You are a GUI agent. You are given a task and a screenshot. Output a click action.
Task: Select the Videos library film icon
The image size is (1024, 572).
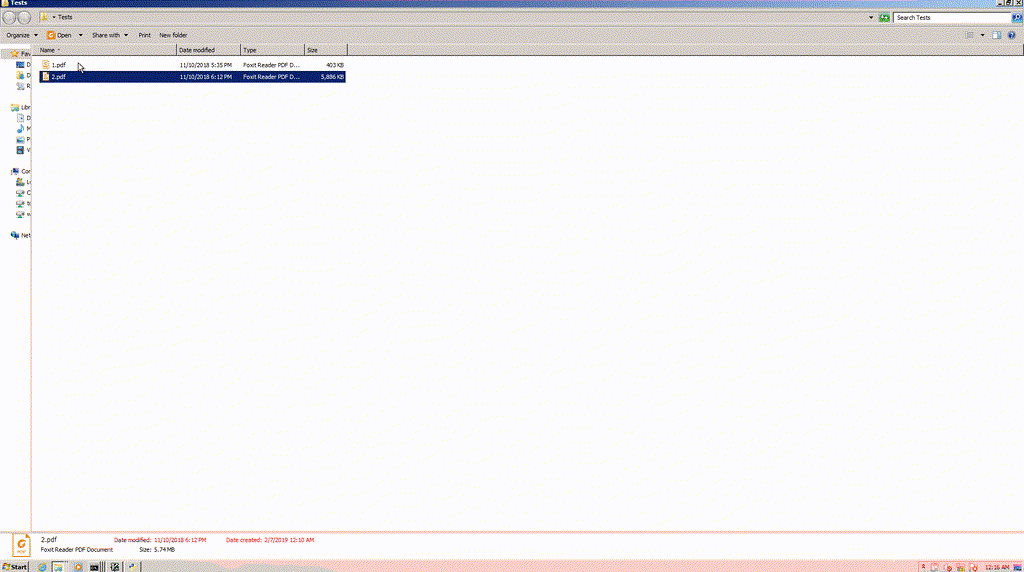coord(20,150)
